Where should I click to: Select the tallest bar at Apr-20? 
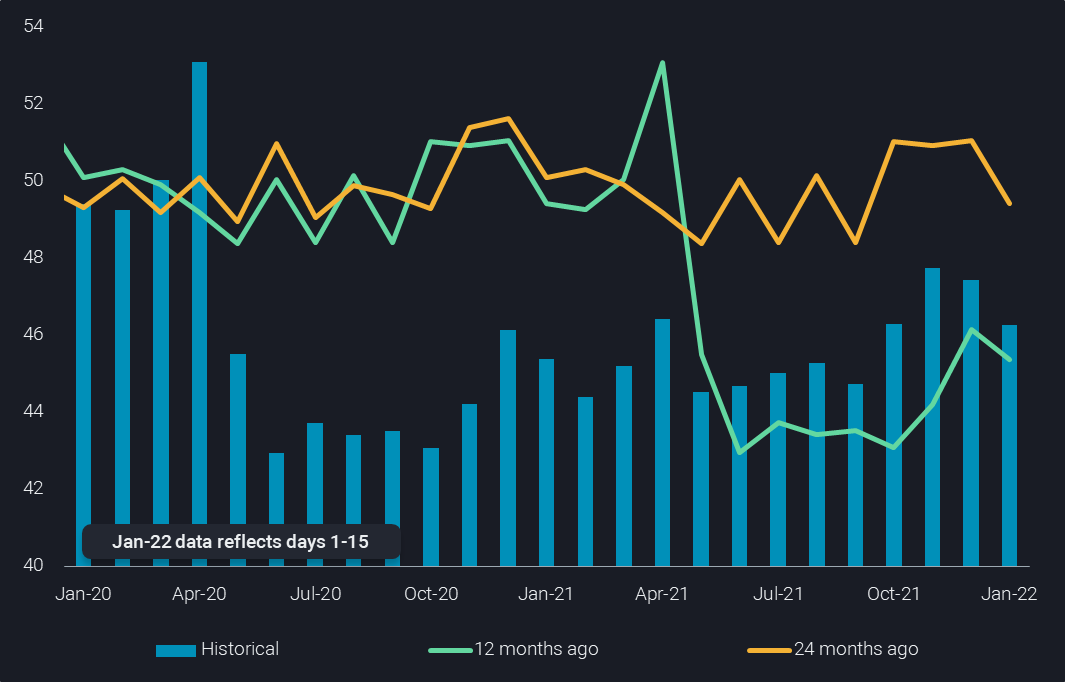[200, 314]
